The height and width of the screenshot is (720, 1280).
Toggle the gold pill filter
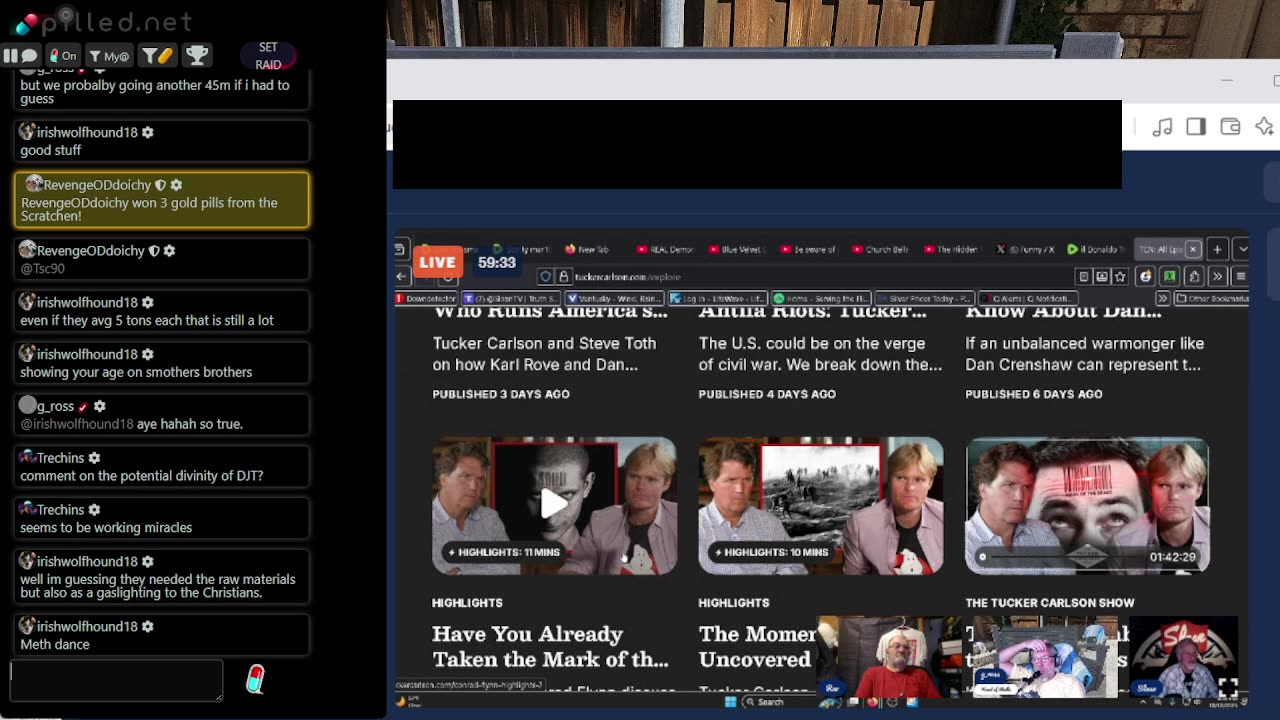tap(157, 56)
